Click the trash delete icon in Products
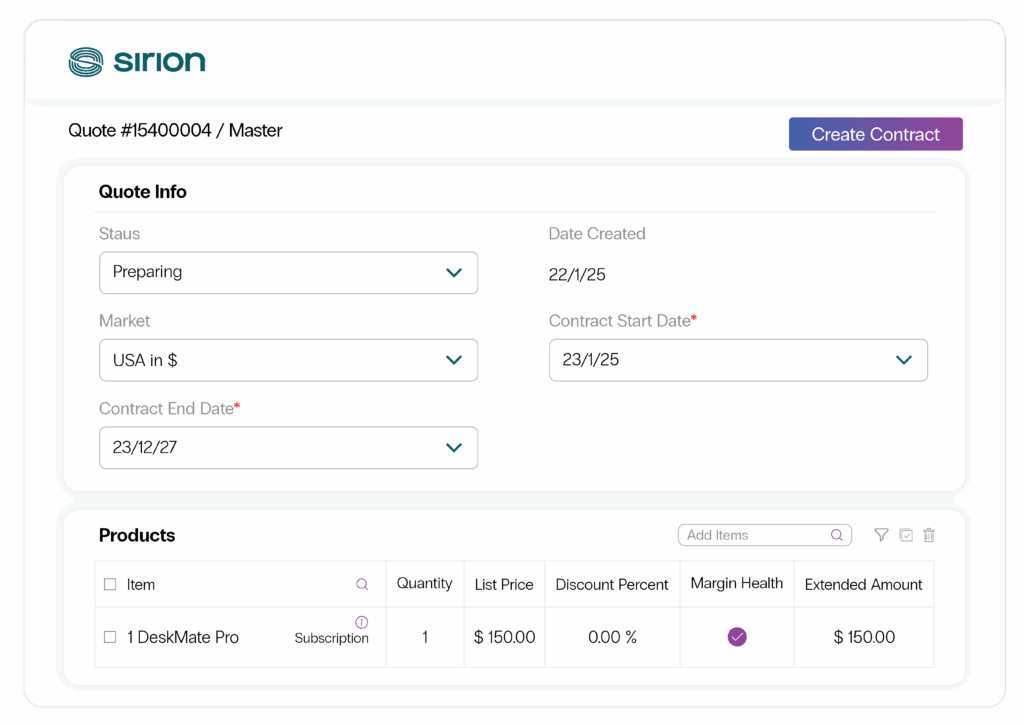The image size is (1024, 725). point(929,535)
